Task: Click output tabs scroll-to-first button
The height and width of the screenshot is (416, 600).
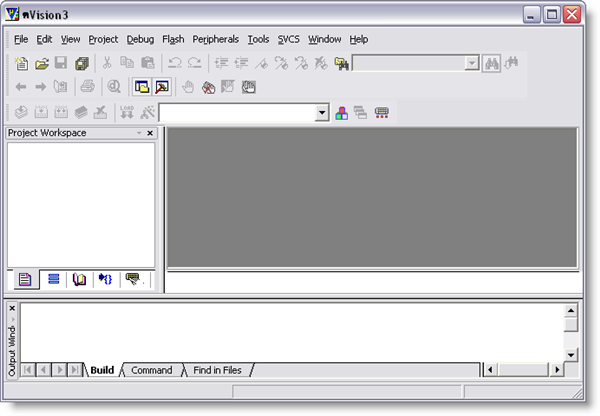Action: 28,370
